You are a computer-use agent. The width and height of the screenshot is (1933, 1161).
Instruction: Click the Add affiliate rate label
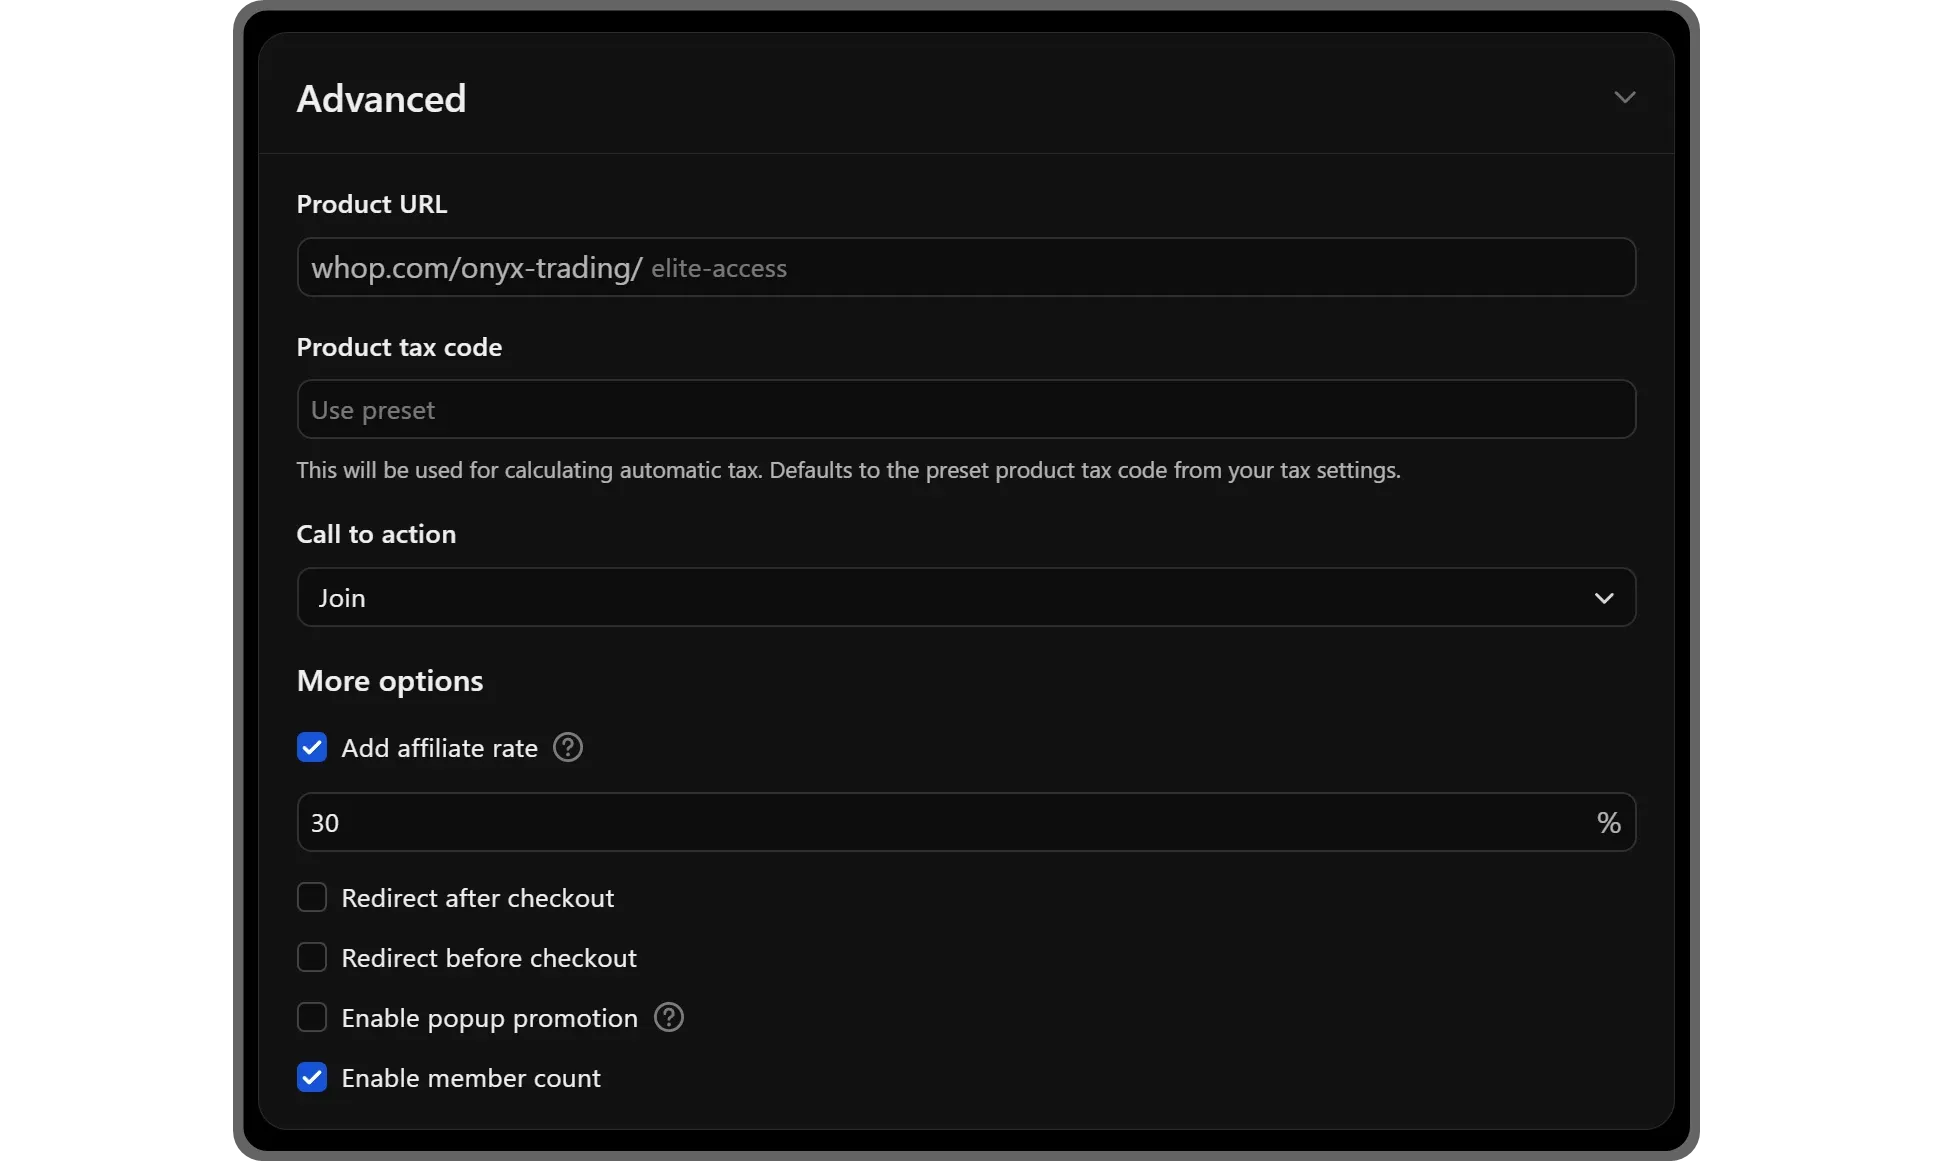[x=439, y=748]
